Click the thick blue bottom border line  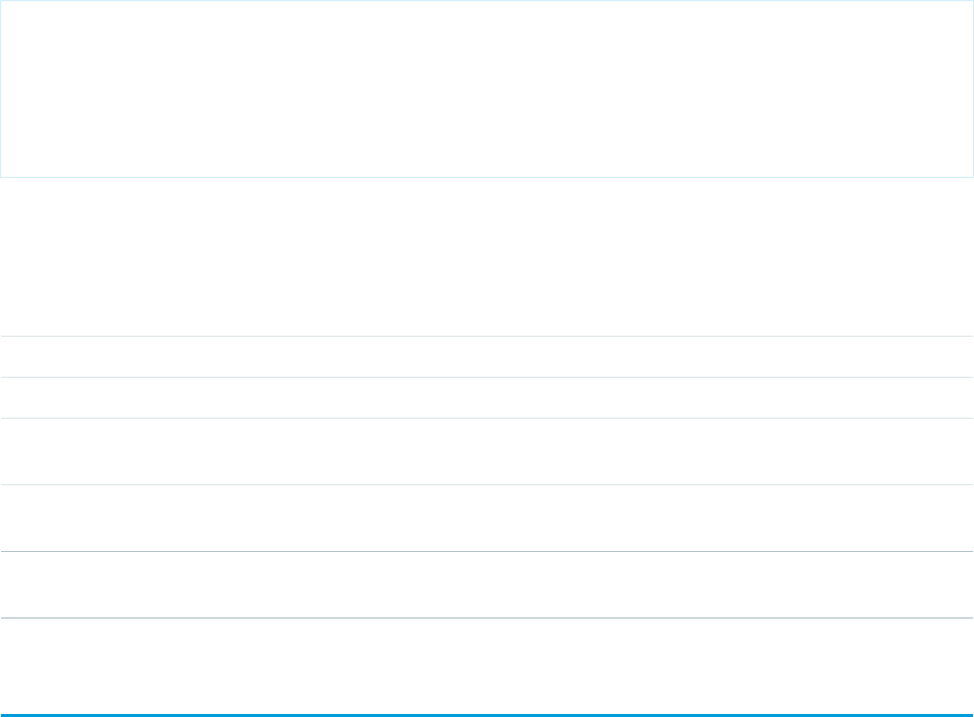pyautogui.click(x=487, y=715)
